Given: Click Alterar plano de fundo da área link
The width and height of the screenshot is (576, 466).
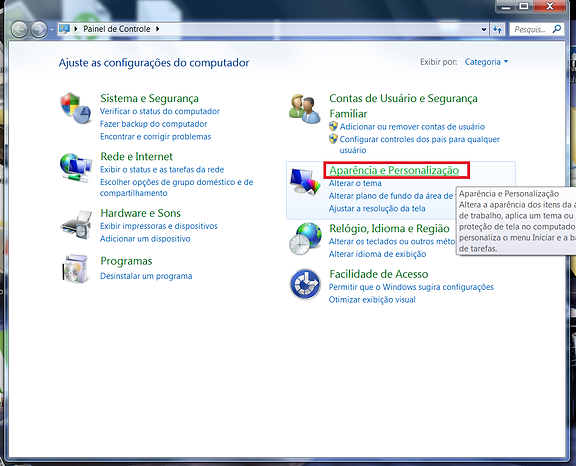Looking at the screenshot, I should [x=391, y=196].
